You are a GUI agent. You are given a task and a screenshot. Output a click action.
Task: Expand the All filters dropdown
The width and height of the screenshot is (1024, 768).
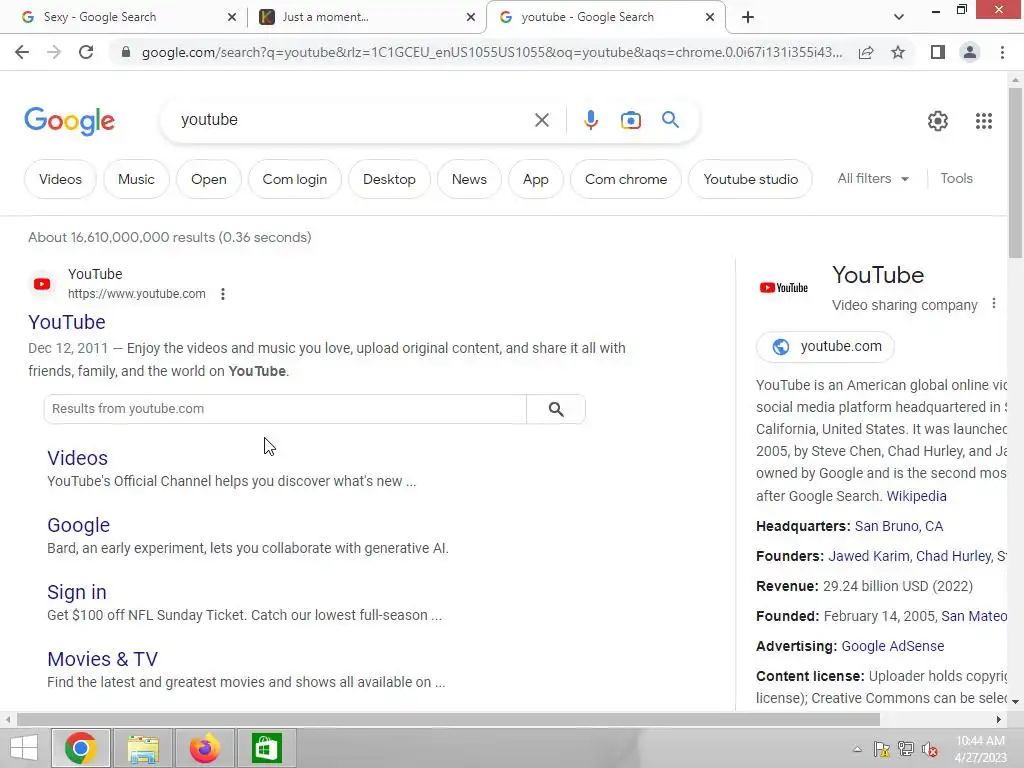tap(873, 178)
